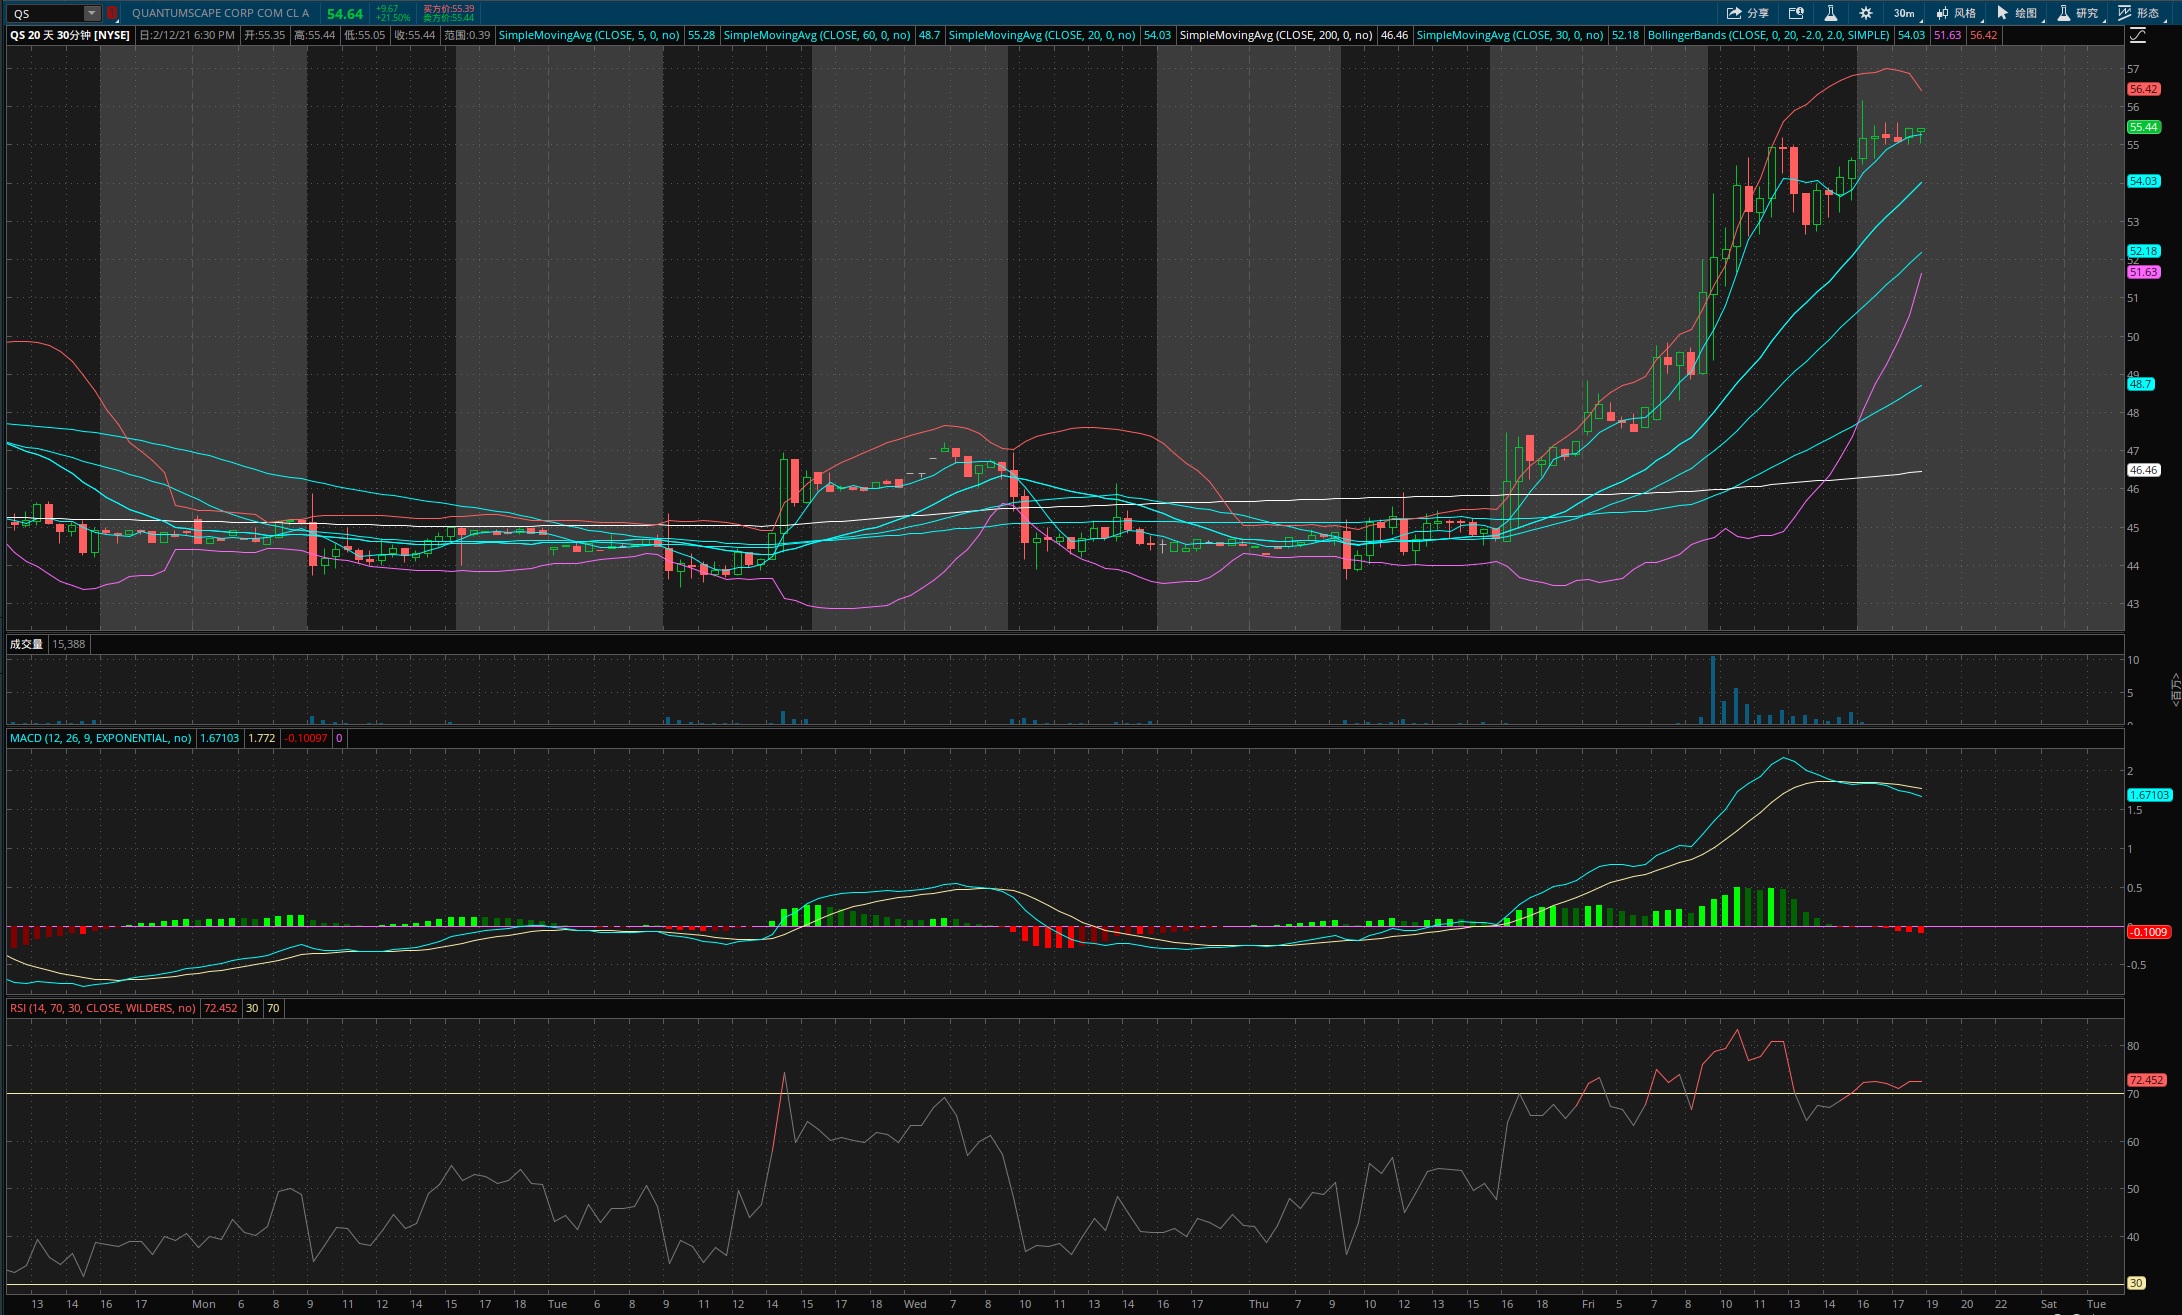The image size is (2182, 1315).
Task: Click the bid price 买方价:55.39
Action: pyautogui.click(x=448, y=9)
